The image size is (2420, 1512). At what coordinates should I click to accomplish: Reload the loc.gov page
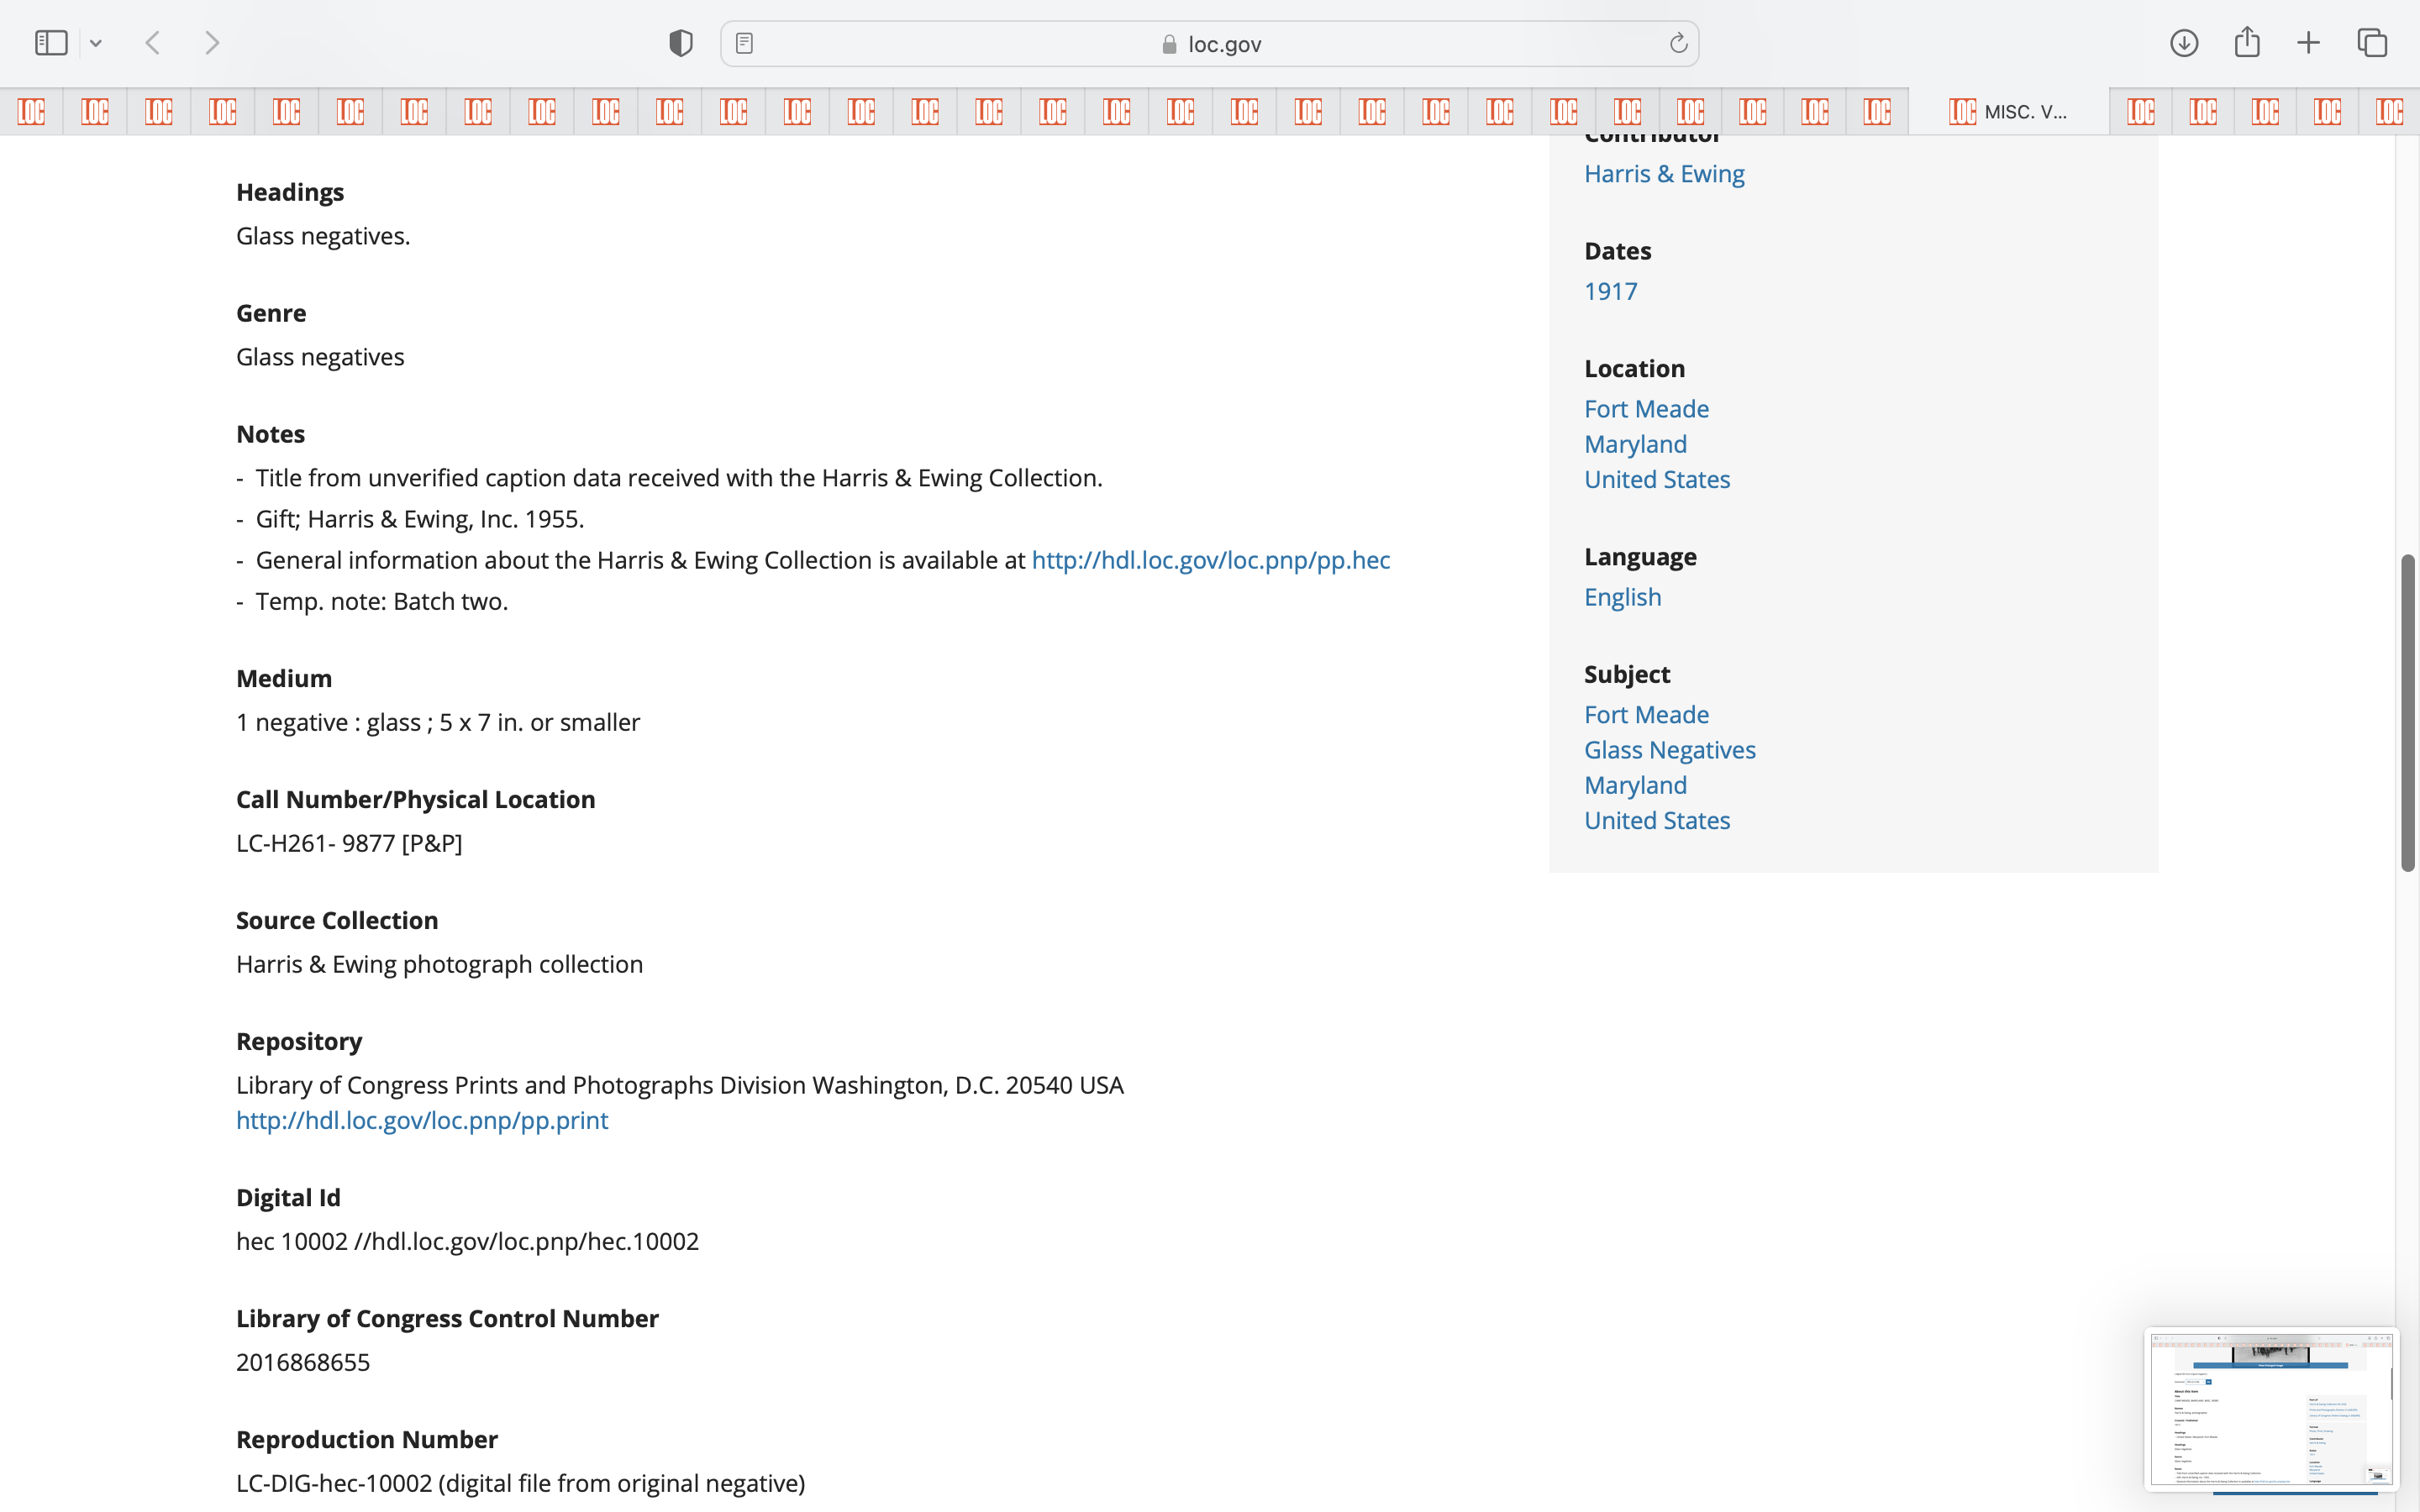pyautogui.click(x=1678, y=43)
